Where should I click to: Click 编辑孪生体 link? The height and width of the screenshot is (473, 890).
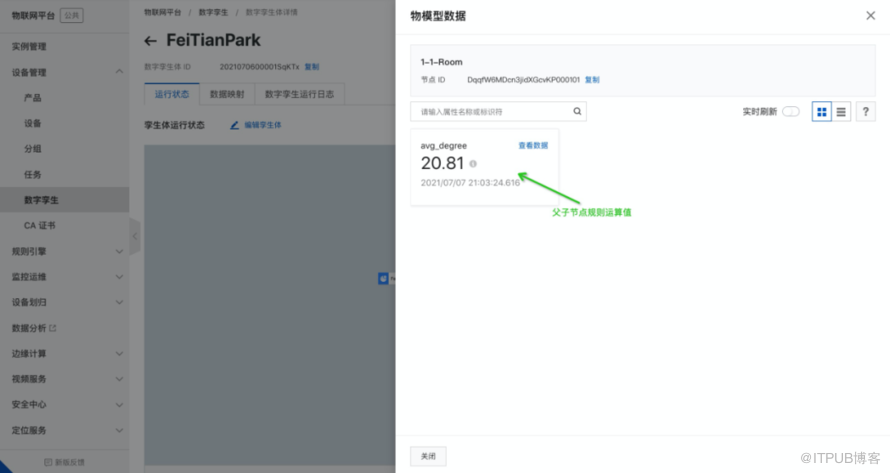[x=262, y=125]
